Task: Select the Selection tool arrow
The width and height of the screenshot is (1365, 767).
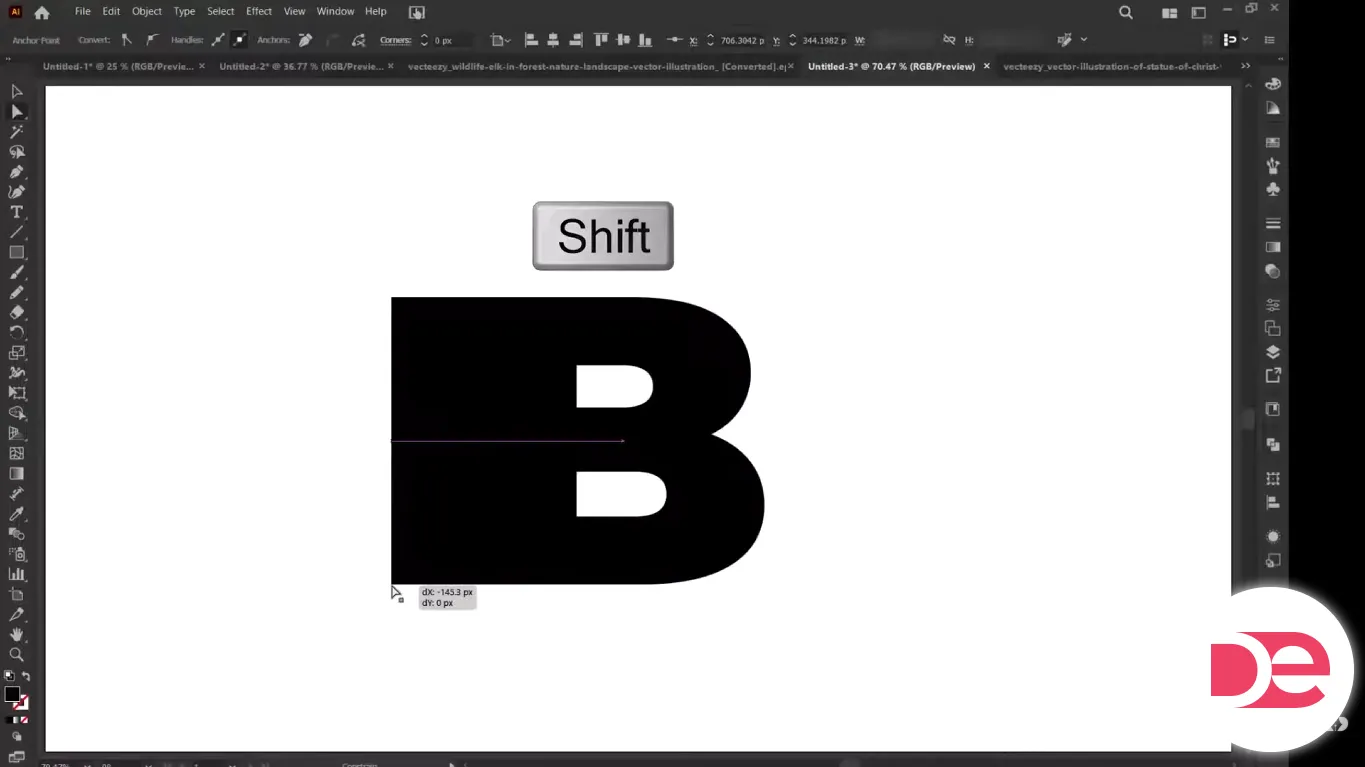Action: 17,91
